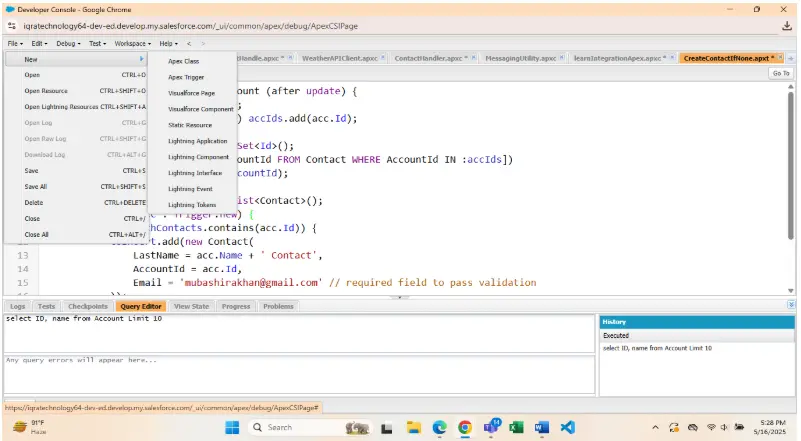Create new Lightning Interface
The height and width of the screenshot is (441, 801).
pos(193,173)
